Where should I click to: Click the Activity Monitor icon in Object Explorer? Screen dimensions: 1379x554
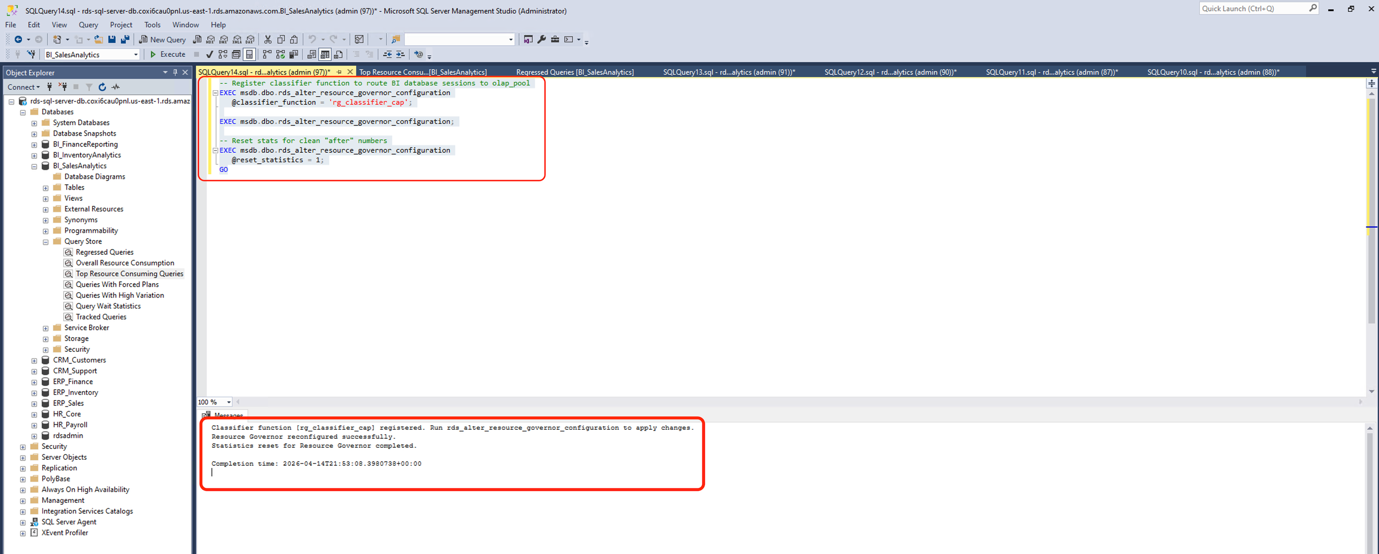coord(115,87)
